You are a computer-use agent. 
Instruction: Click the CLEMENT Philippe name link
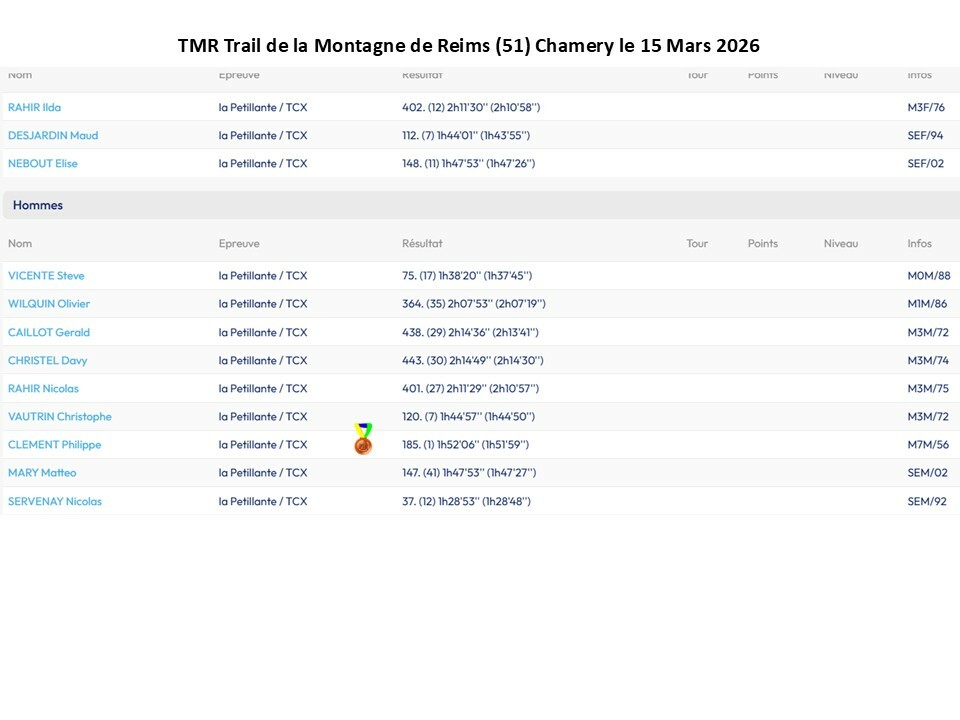[x=54, y=444]
